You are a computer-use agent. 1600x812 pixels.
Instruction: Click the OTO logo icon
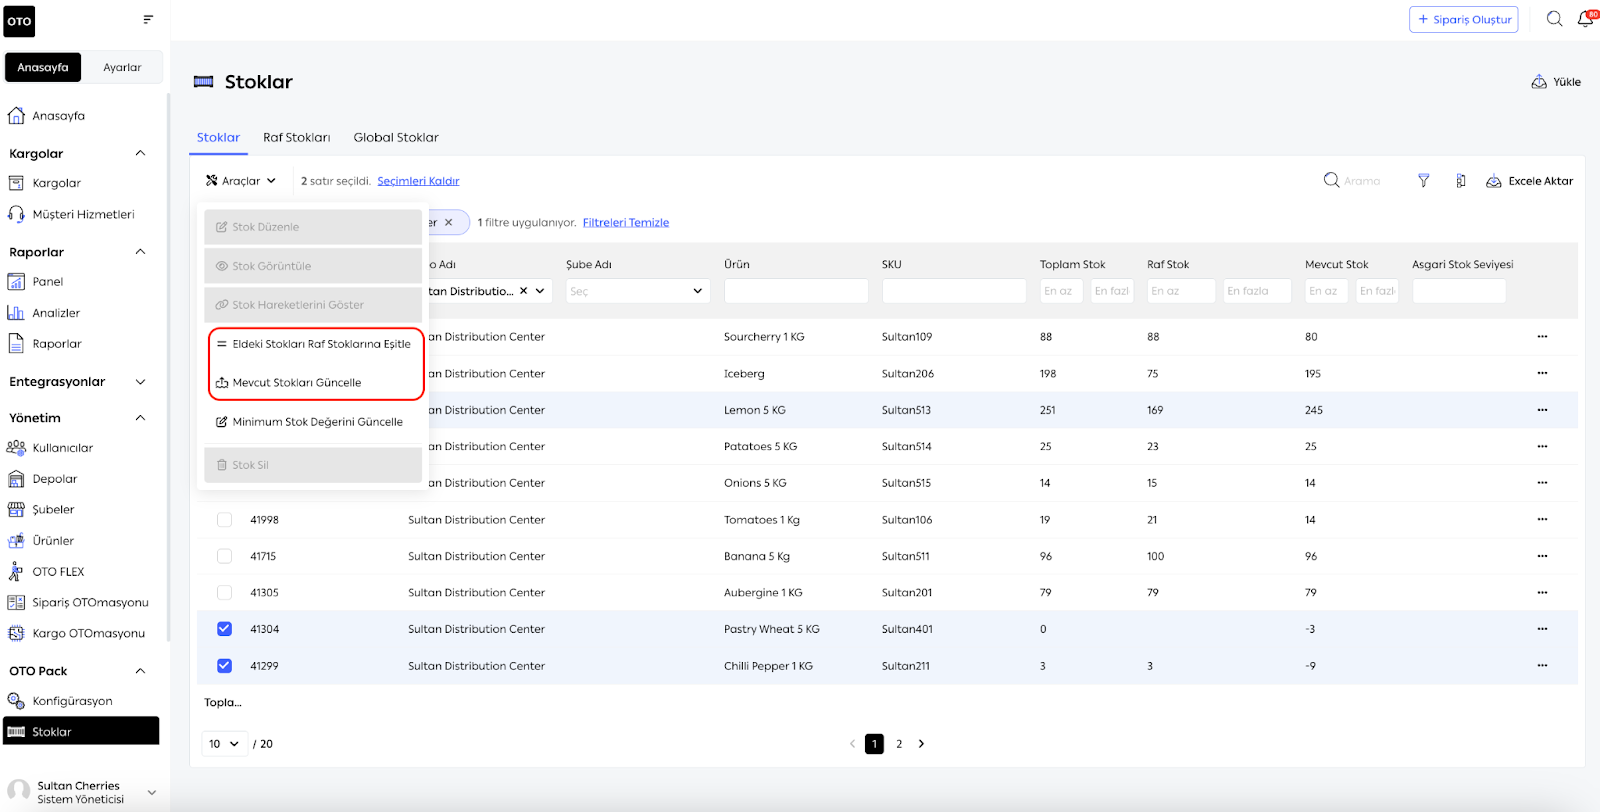pos(19,21)
